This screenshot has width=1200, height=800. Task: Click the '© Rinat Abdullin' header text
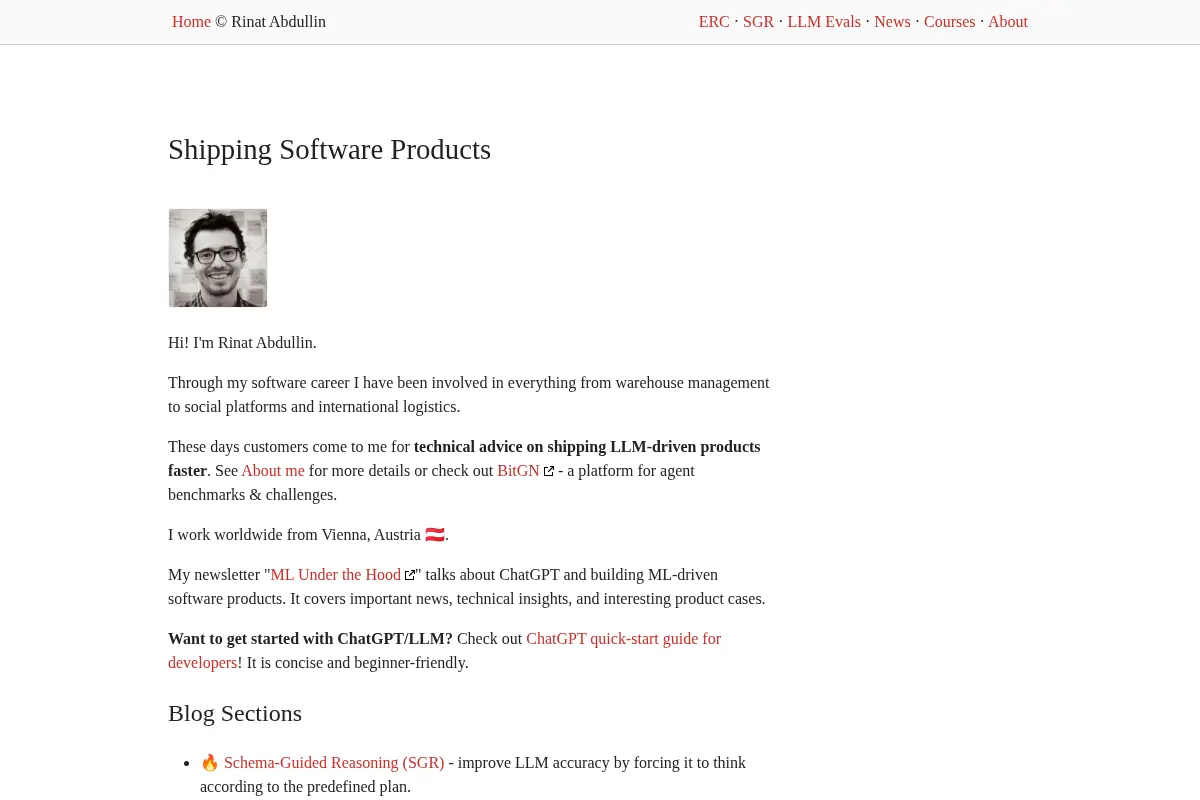pos(270,22)
